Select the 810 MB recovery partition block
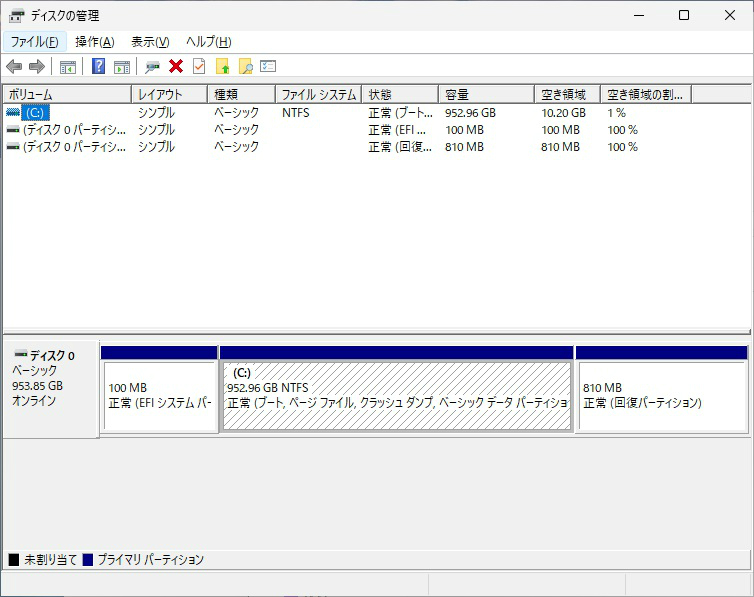754x597 pixels. pos(660,395)
